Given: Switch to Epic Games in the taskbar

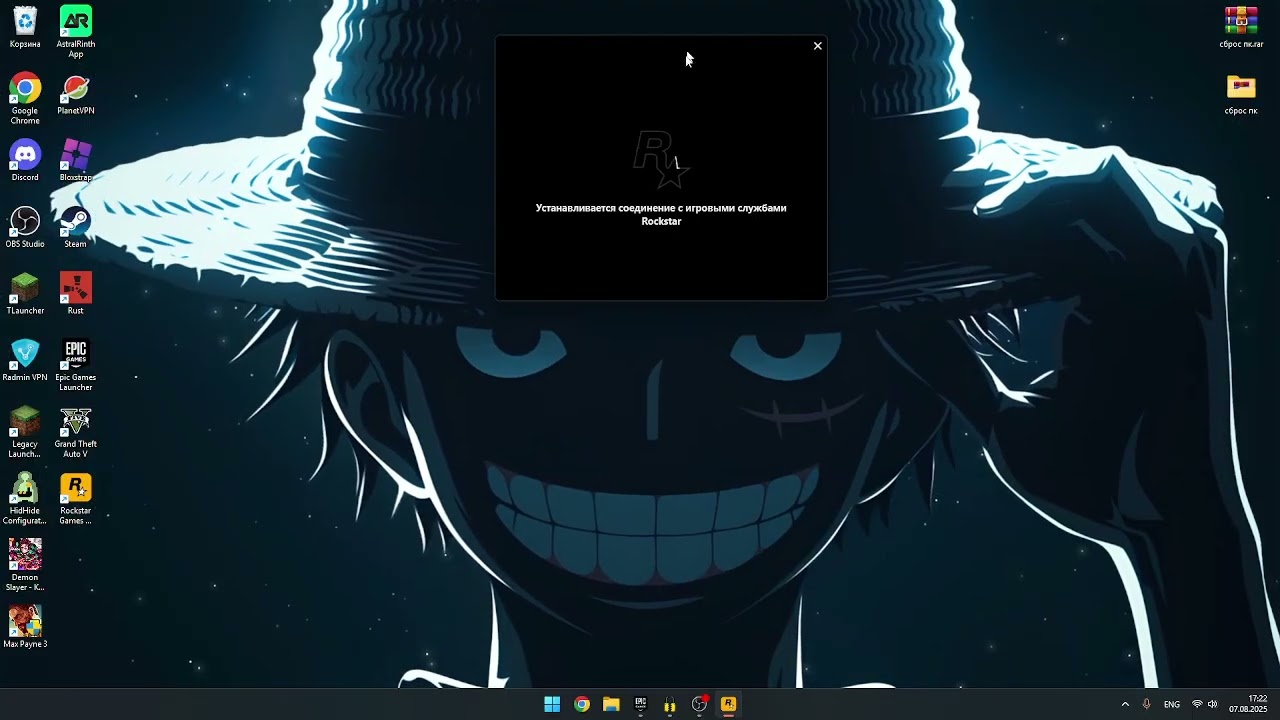Looking at the screenshot, I should pos(641,704).
